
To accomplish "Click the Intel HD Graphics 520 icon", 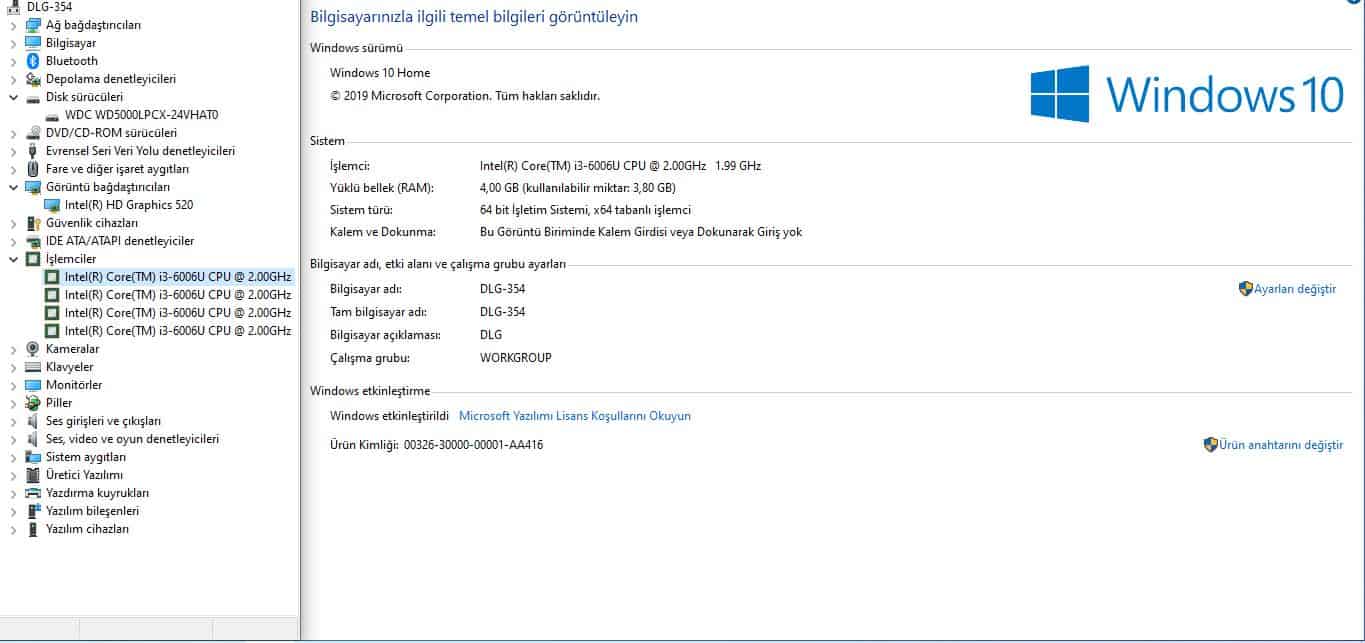I will [52, 205].
